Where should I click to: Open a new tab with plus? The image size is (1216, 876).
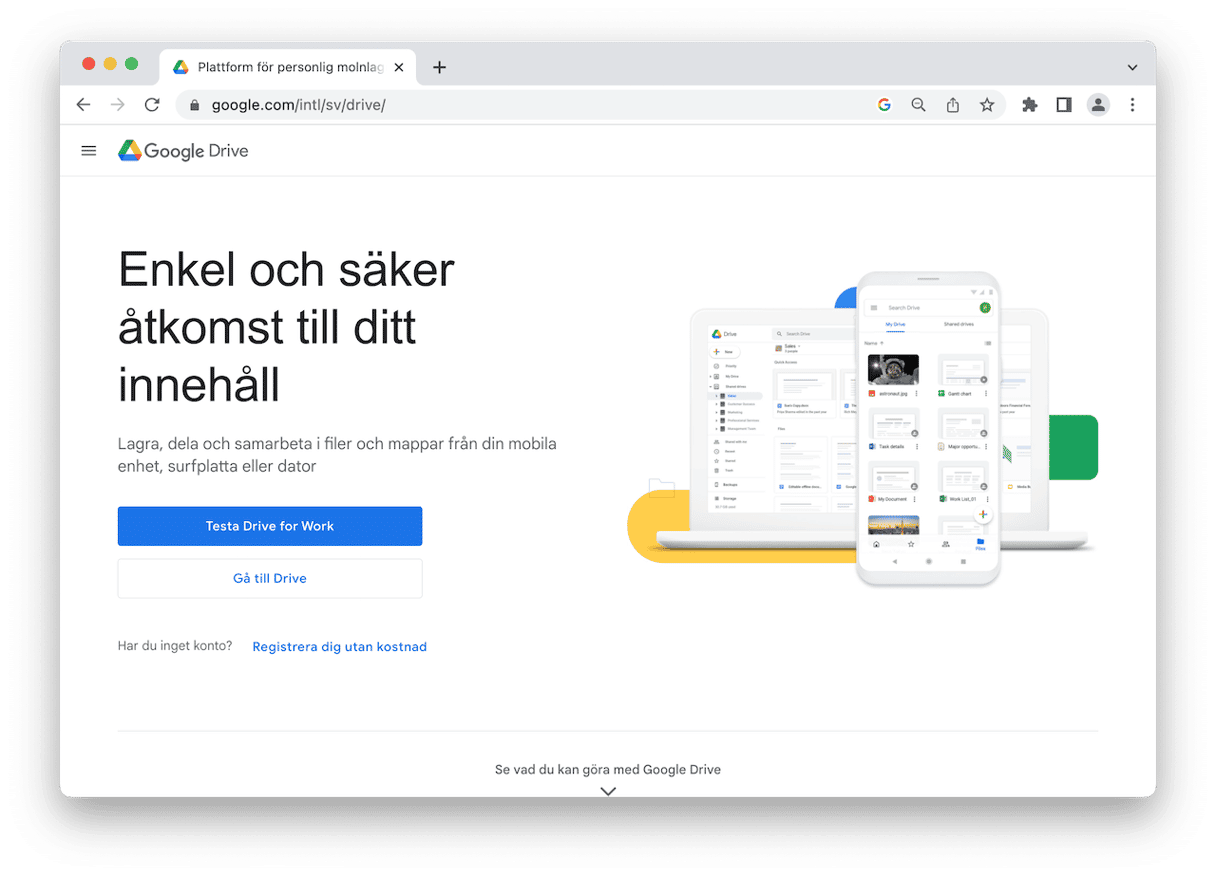tap(439, 67)
